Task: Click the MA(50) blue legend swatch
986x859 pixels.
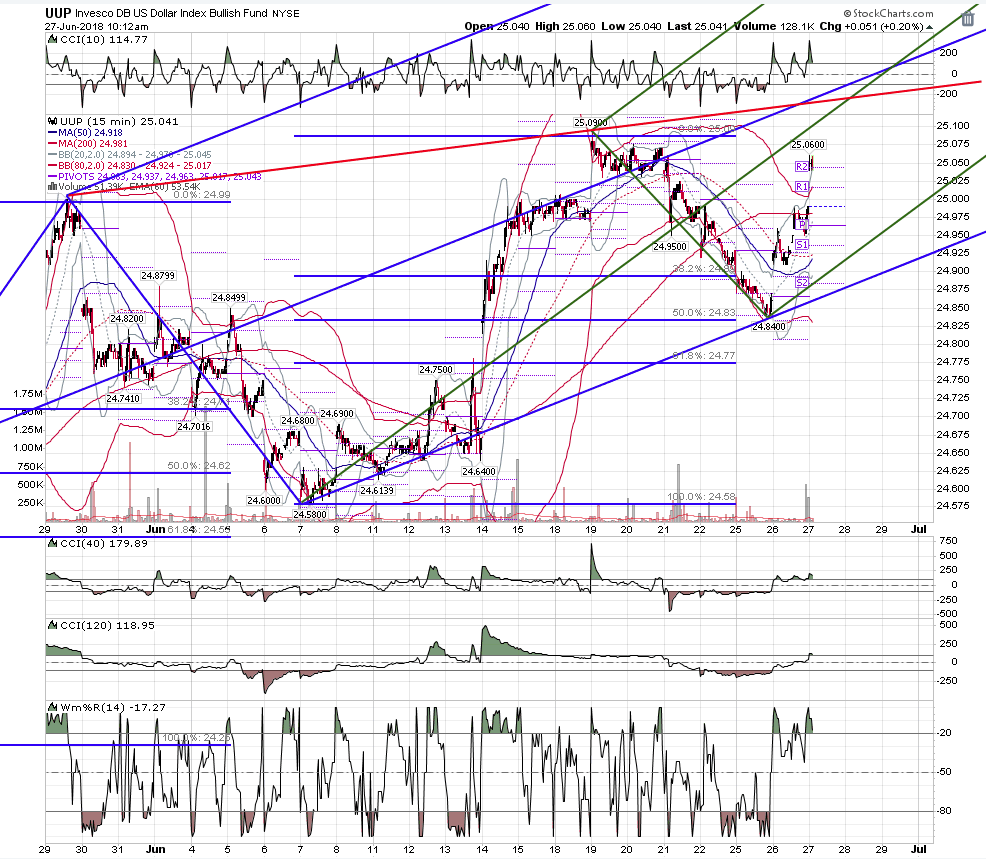Action: [53, 133]
